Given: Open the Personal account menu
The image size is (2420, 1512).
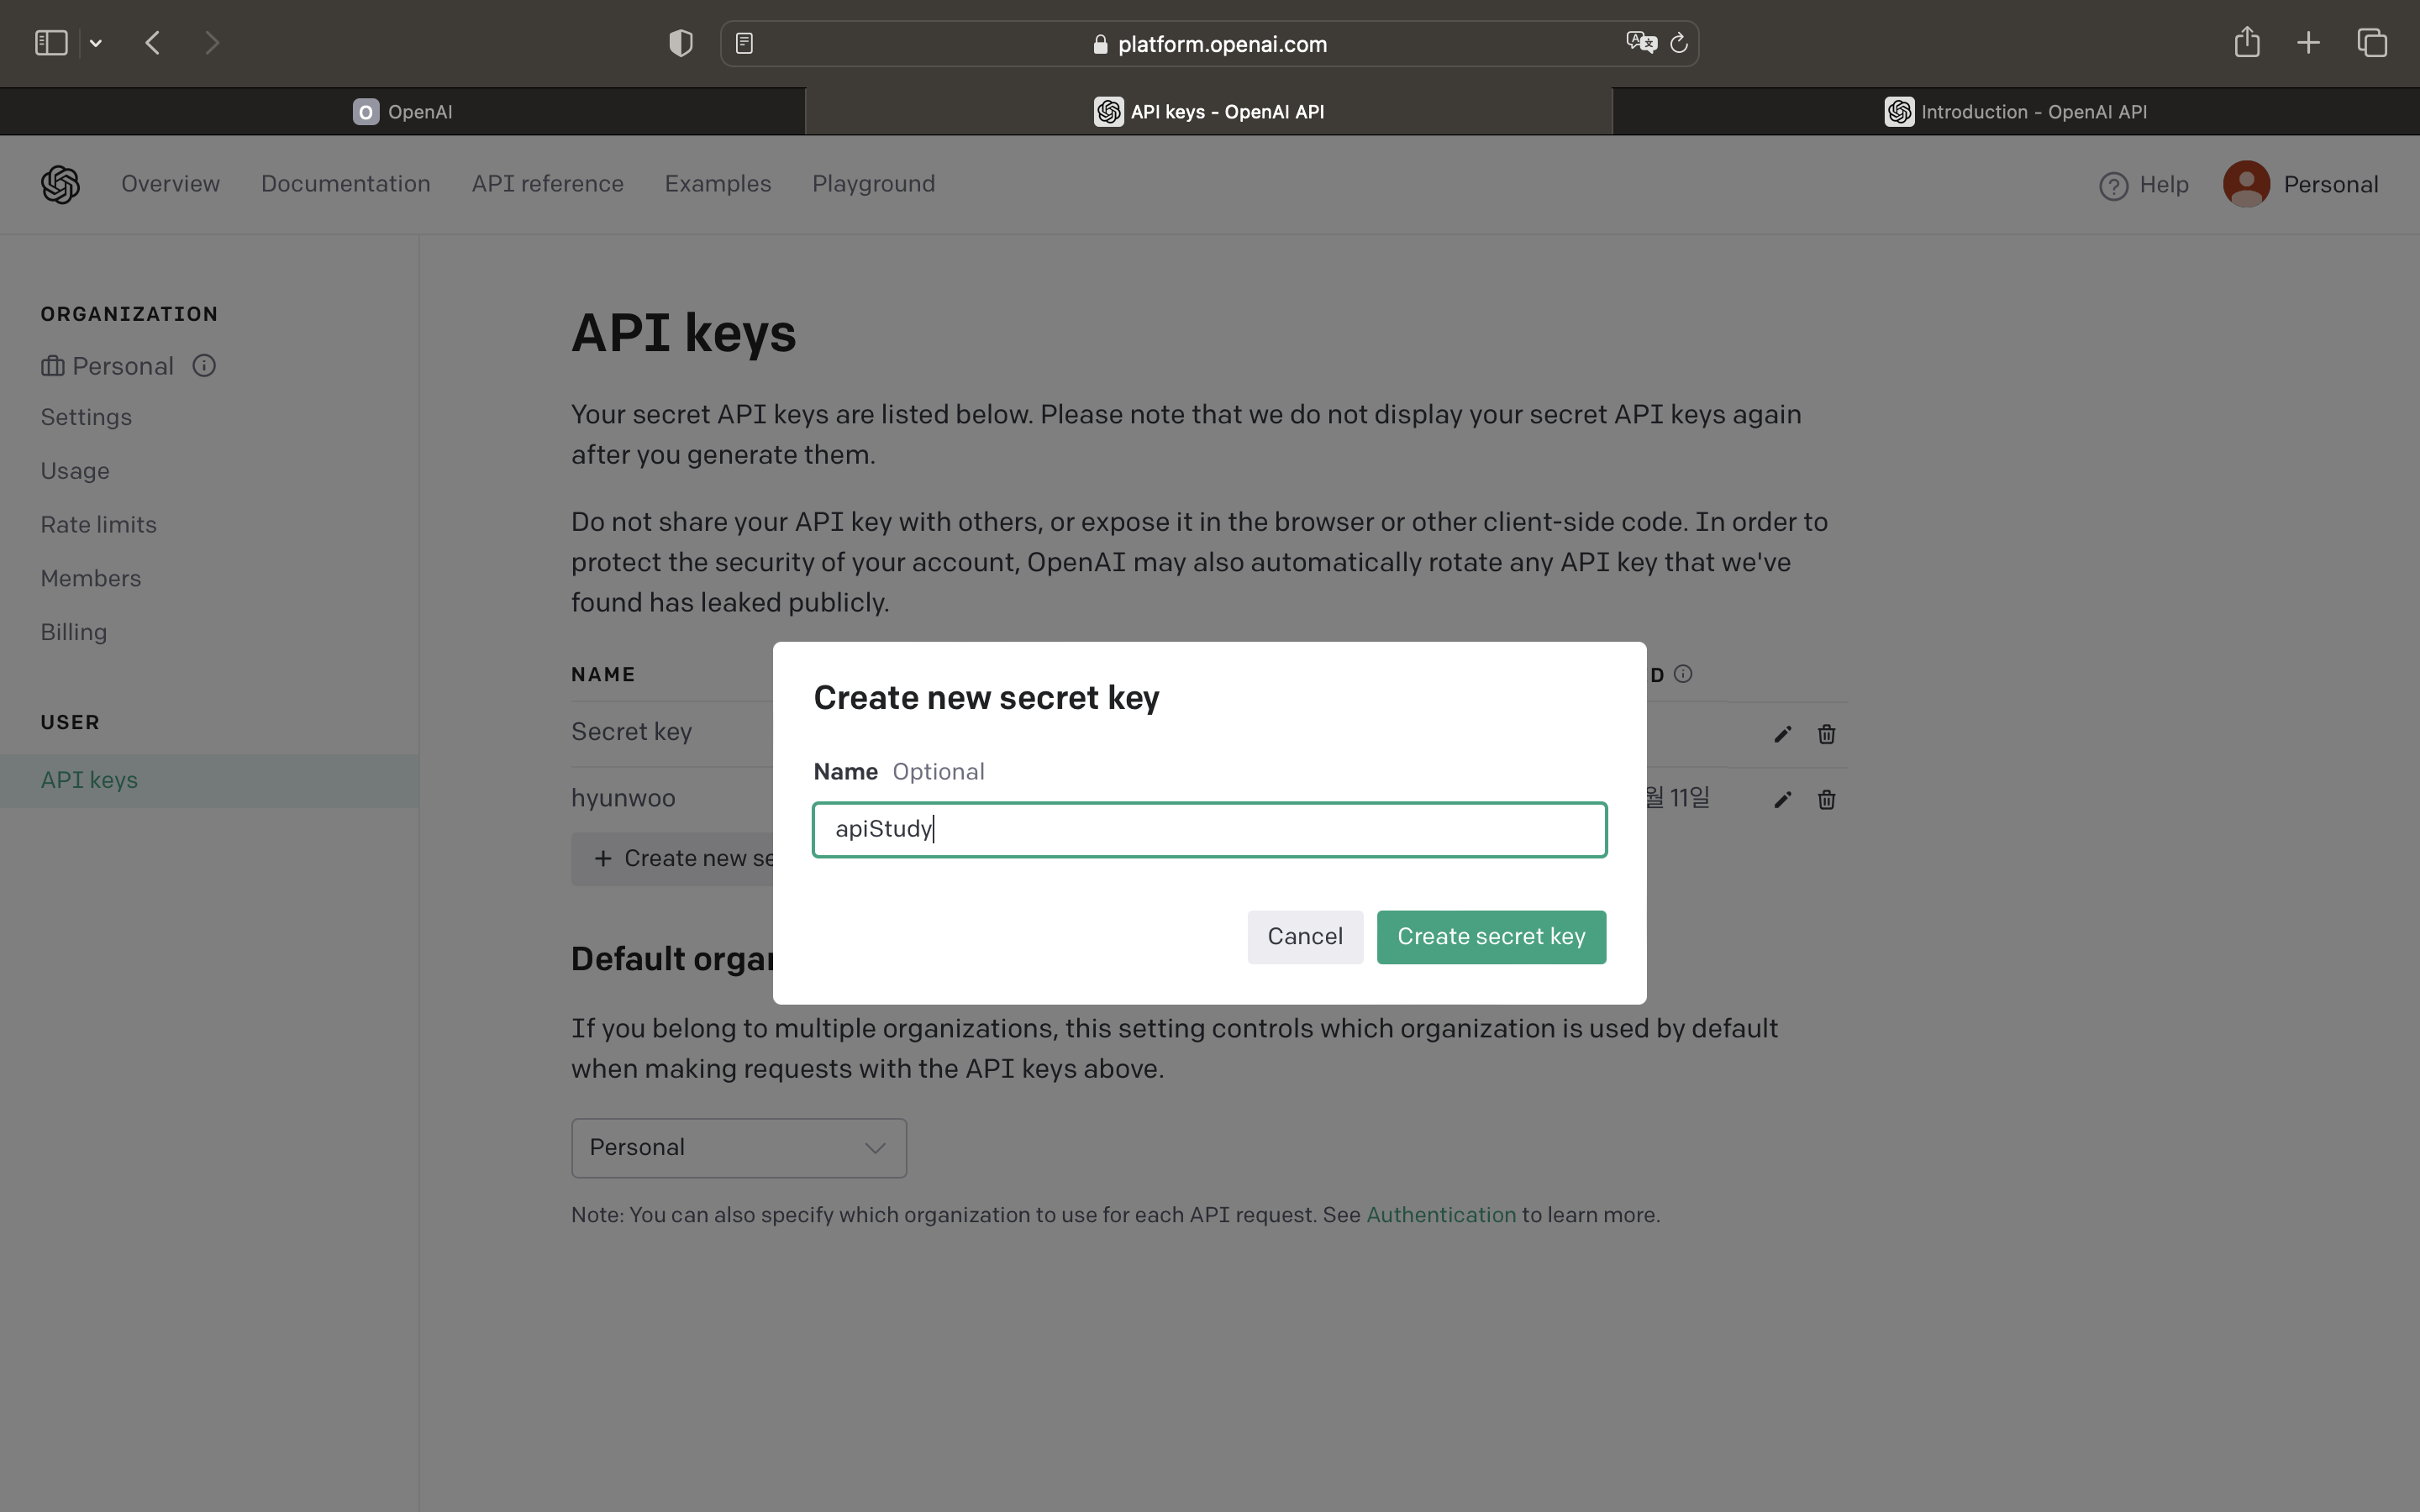Looking at the screenshot, I should (x=2300, y=184).
